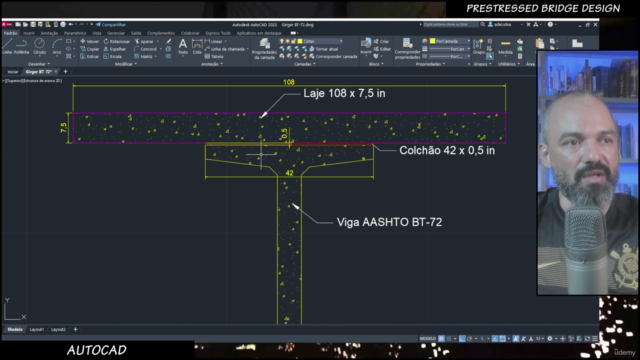The image size is (640, 360).
Task: Click the Espelhar (mirror) tool
Action: (x=115, y=49)
